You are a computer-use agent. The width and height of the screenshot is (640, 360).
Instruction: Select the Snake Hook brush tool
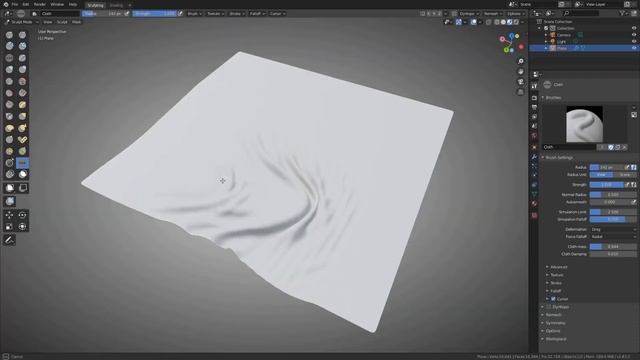[22, 128]
